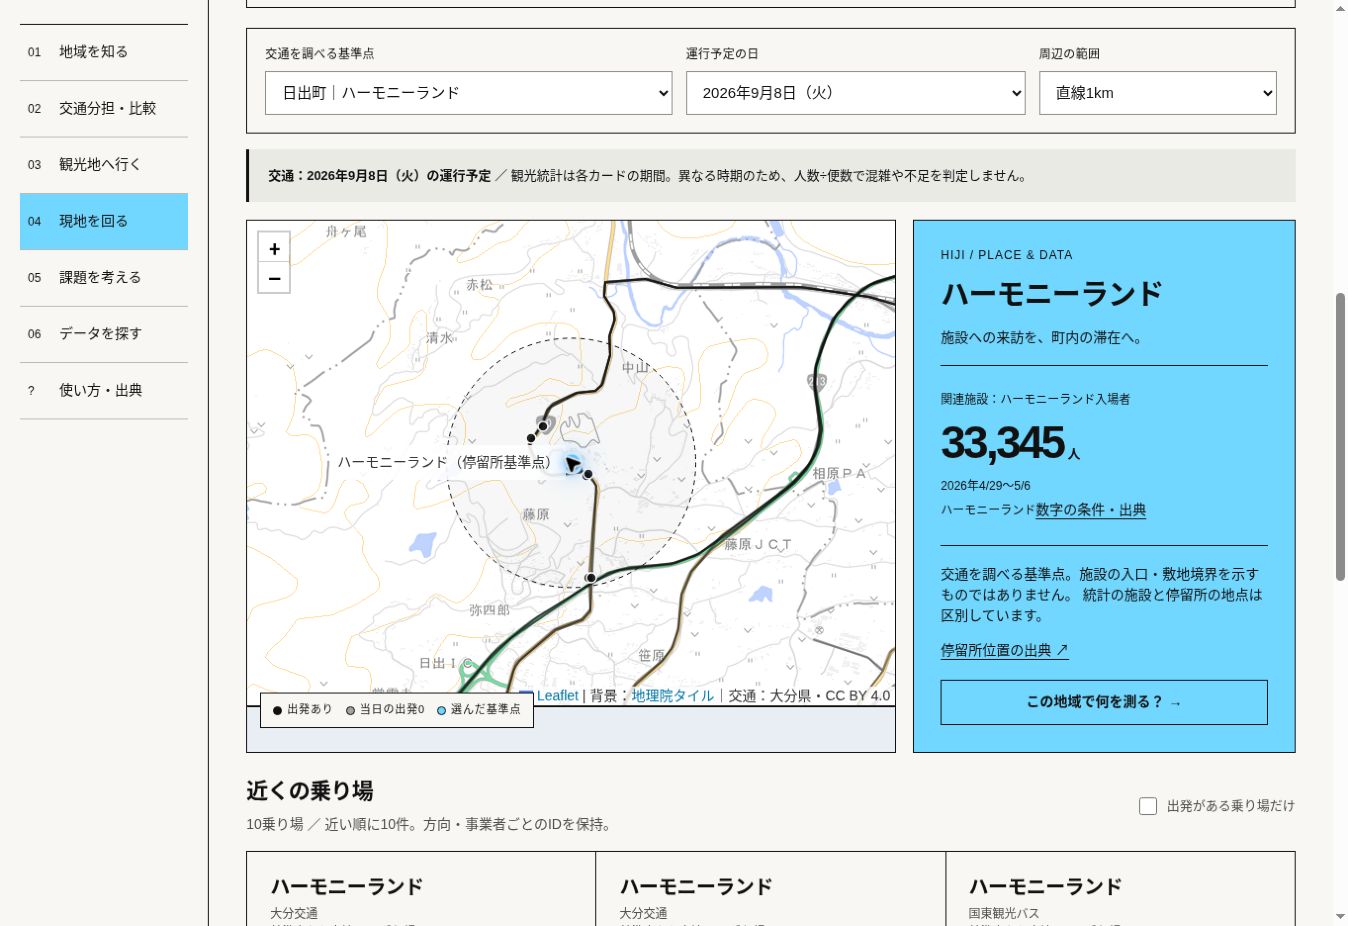The image size is (1348, 926).
Task: Open the 使い方・出典 help page
Action: (x=104, y=391)
